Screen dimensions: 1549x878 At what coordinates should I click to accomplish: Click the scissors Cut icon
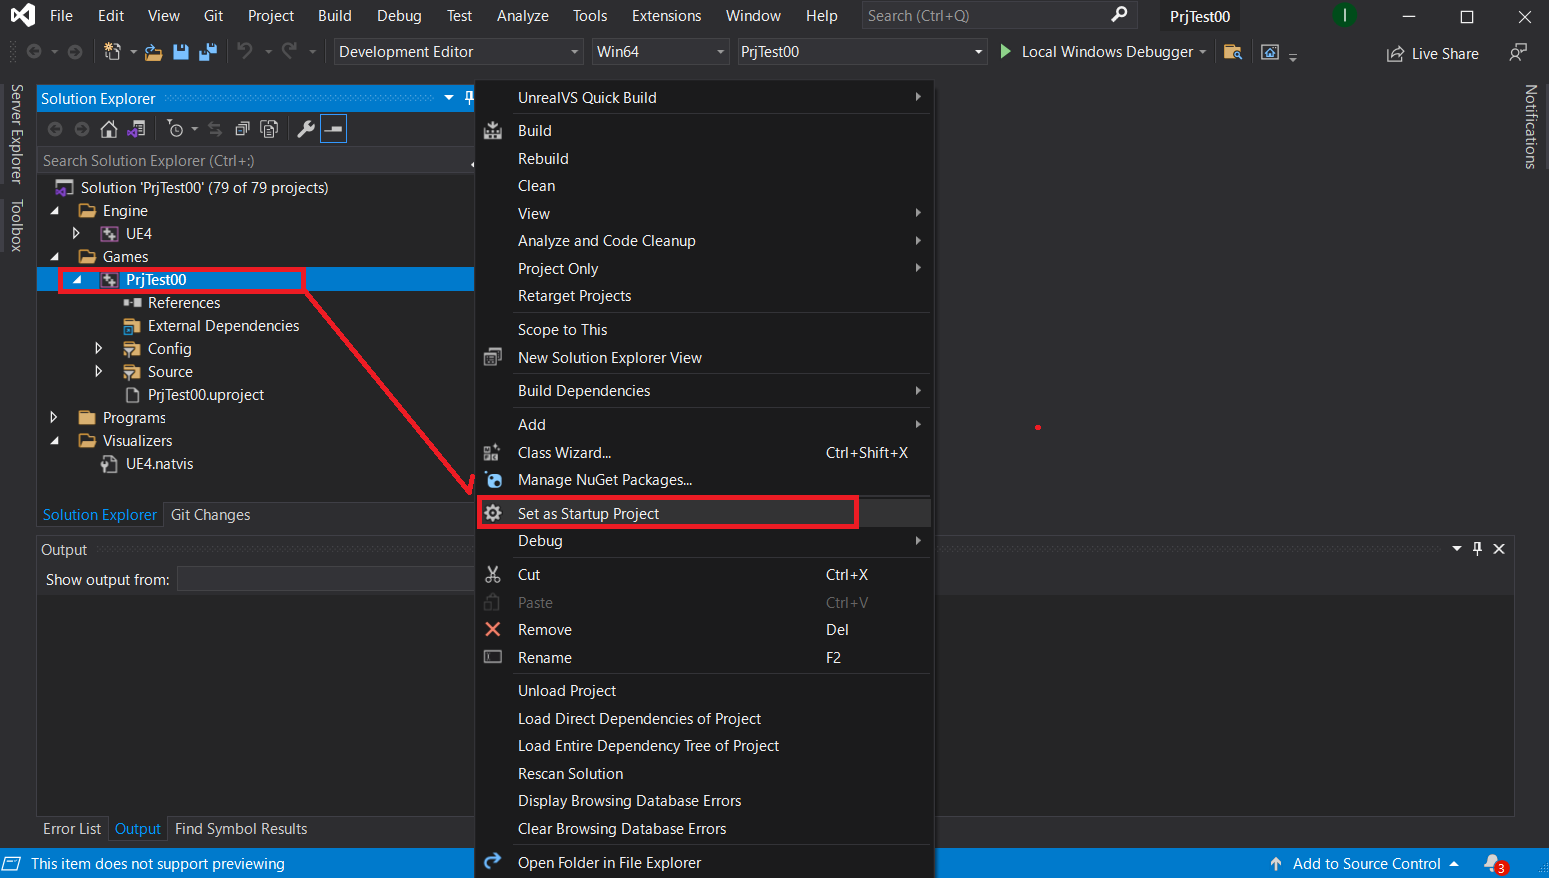(493, 575)
